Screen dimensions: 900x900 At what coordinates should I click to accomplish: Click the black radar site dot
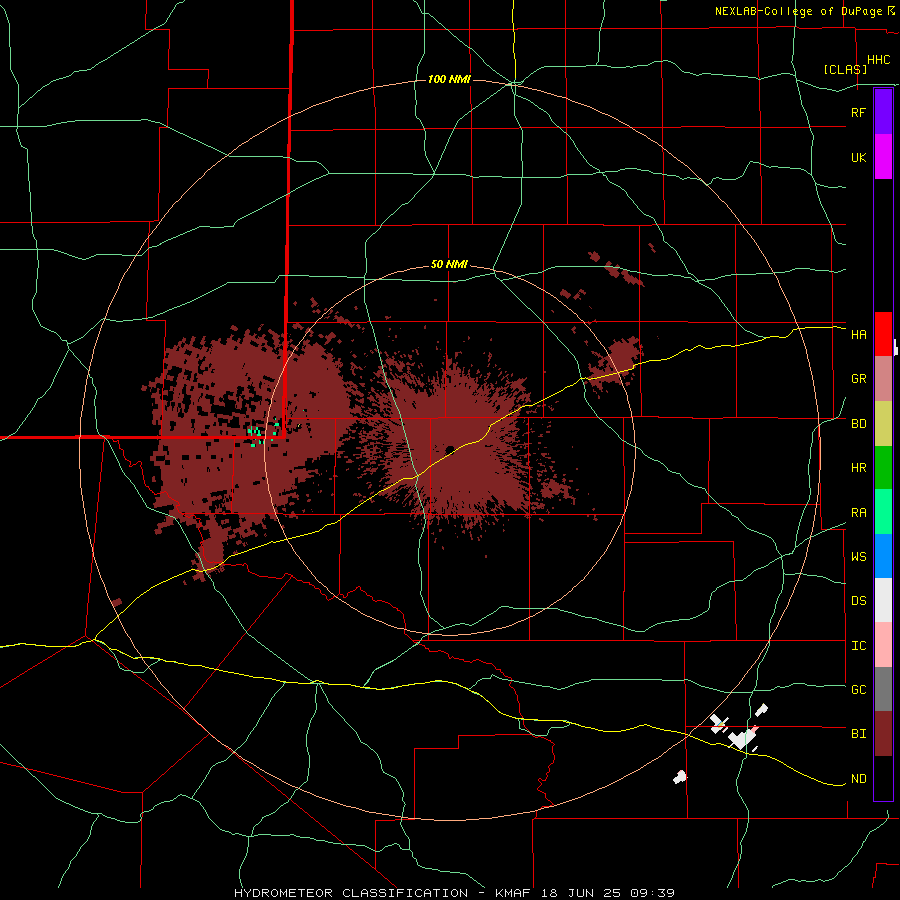(449, 449)
